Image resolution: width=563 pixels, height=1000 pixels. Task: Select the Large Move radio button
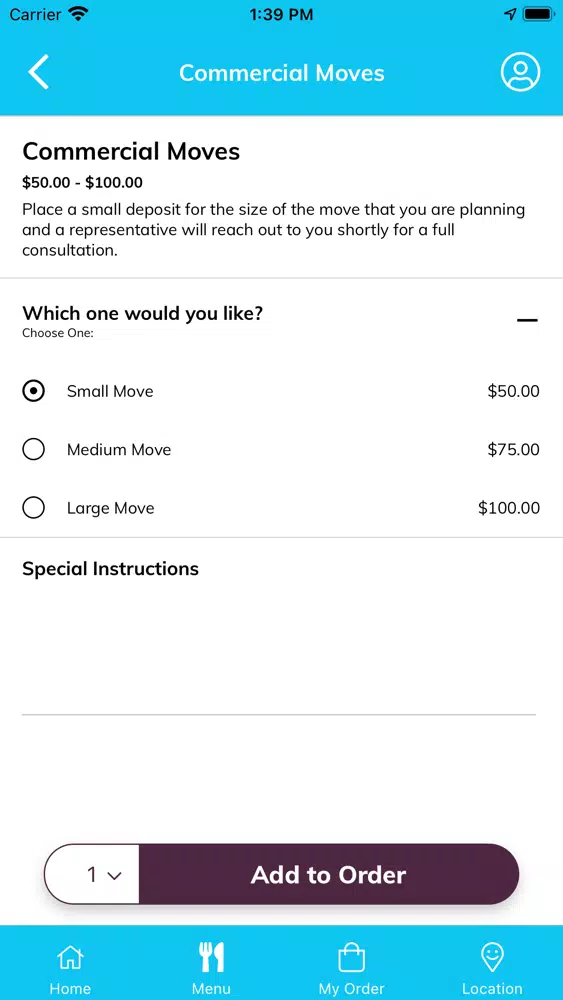(x=33, y=508)
